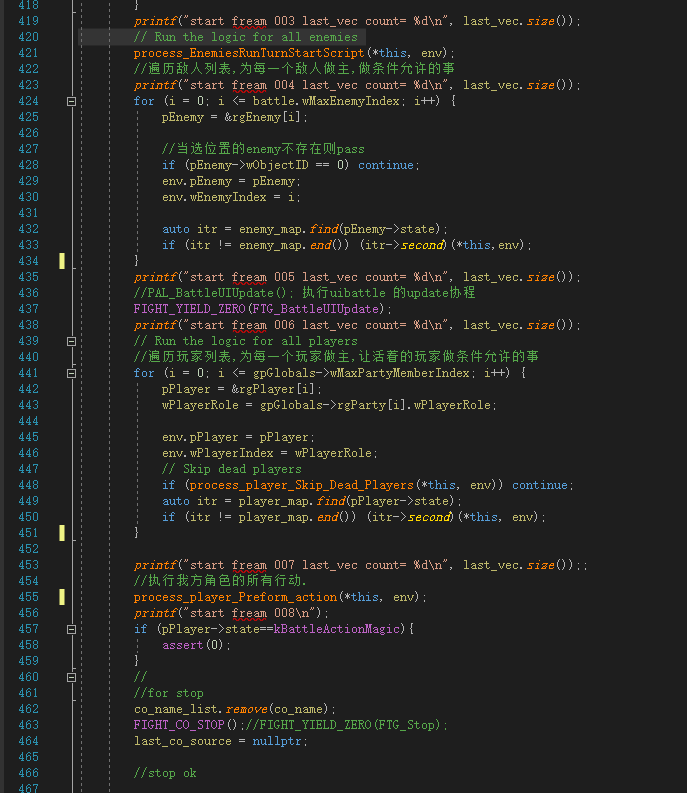This screenshot has width=687, height=793.
Task: Click the continue keyword on line 448
Action: 539,486
